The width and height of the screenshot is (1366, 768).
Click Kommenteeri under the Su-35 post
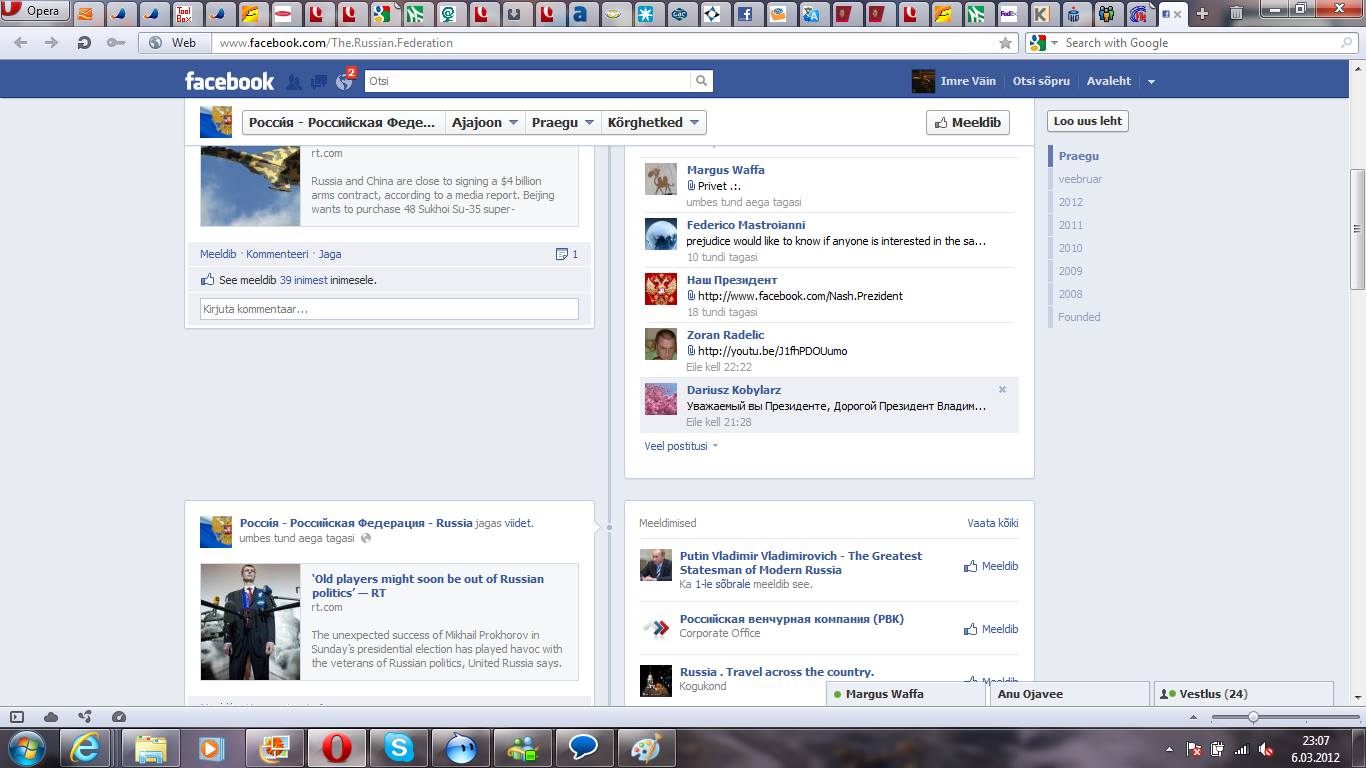(277, 254)
